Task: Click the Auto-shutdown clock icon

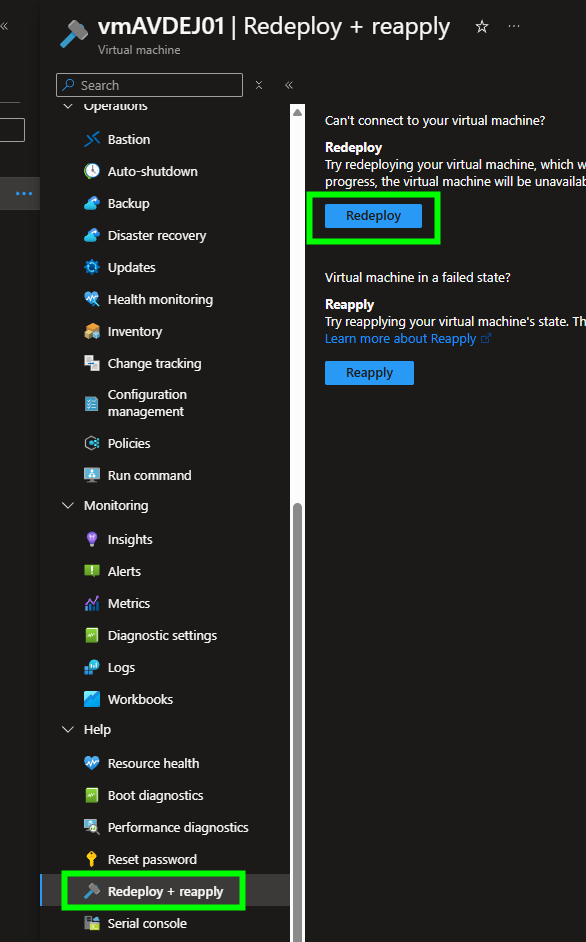Action: [x=92, y=171]
